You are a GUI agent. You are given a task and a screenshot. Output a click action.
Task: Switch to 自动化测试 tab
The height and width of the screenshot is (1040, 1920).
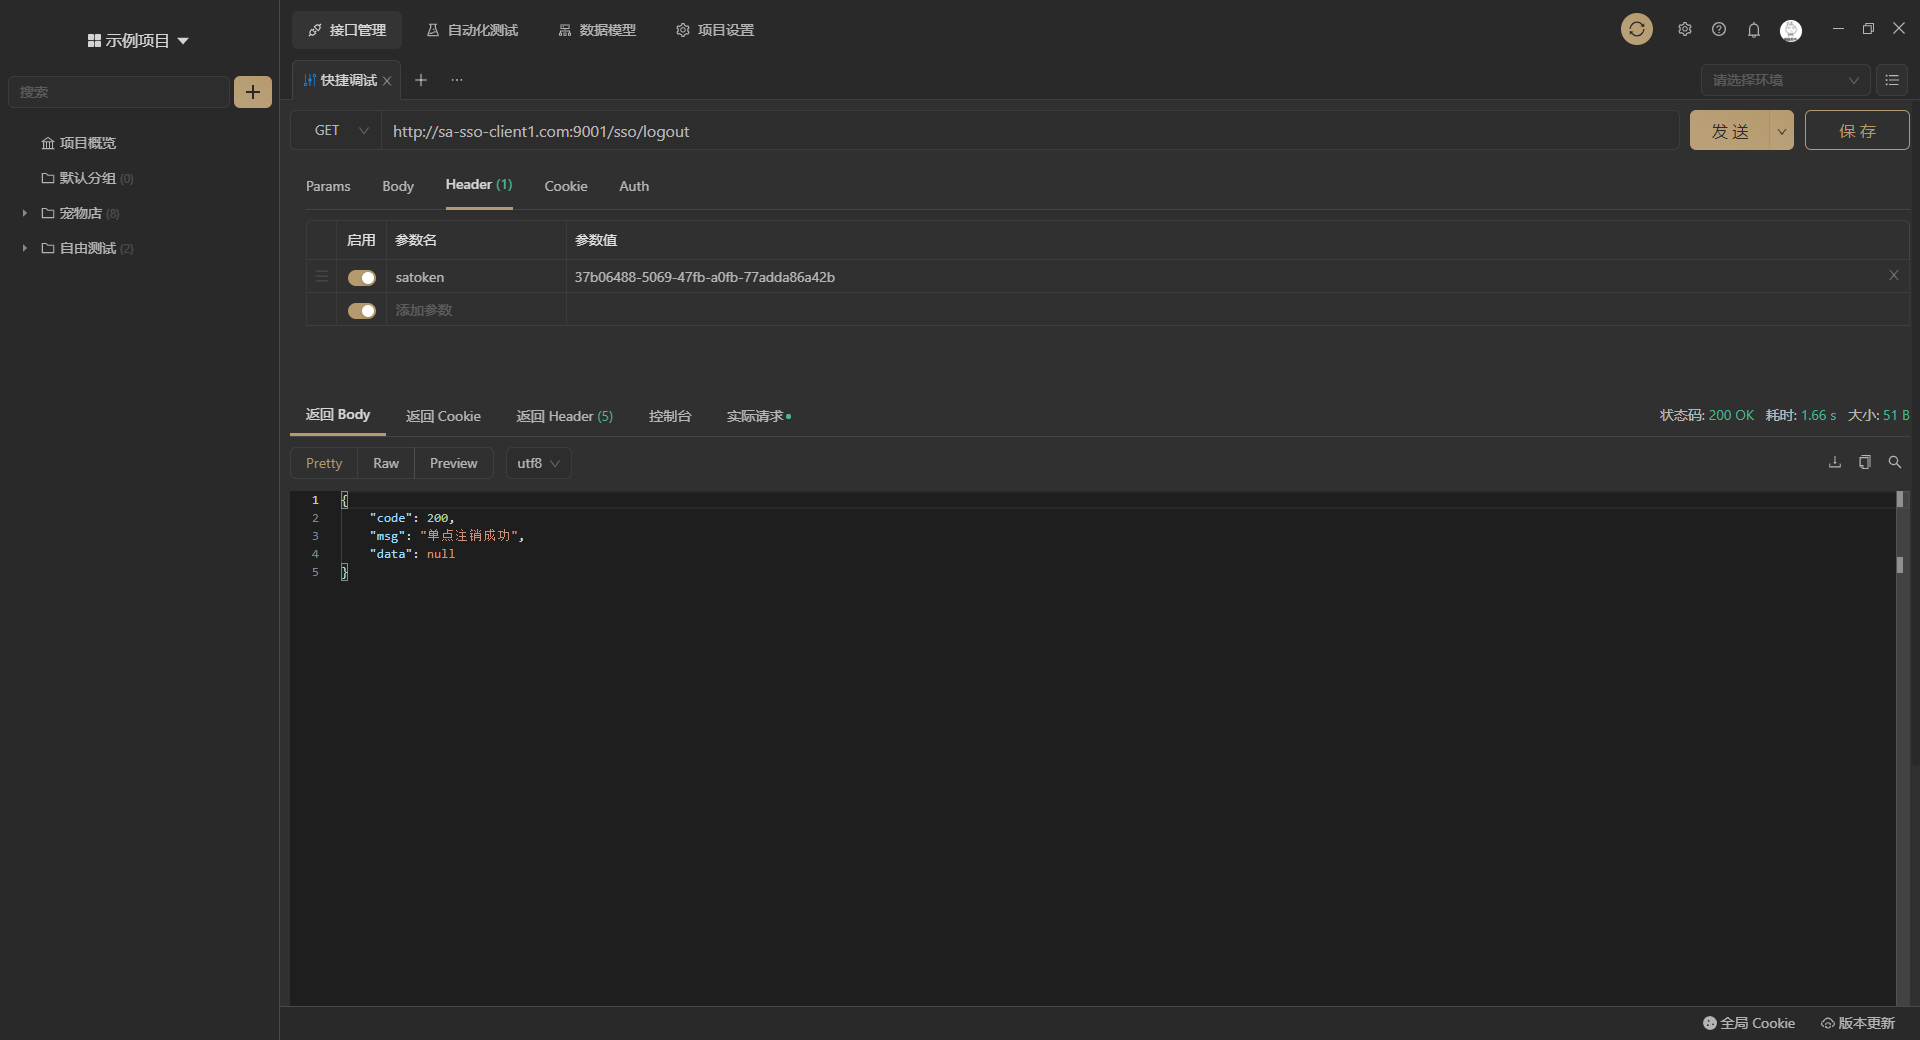[472, 30]
